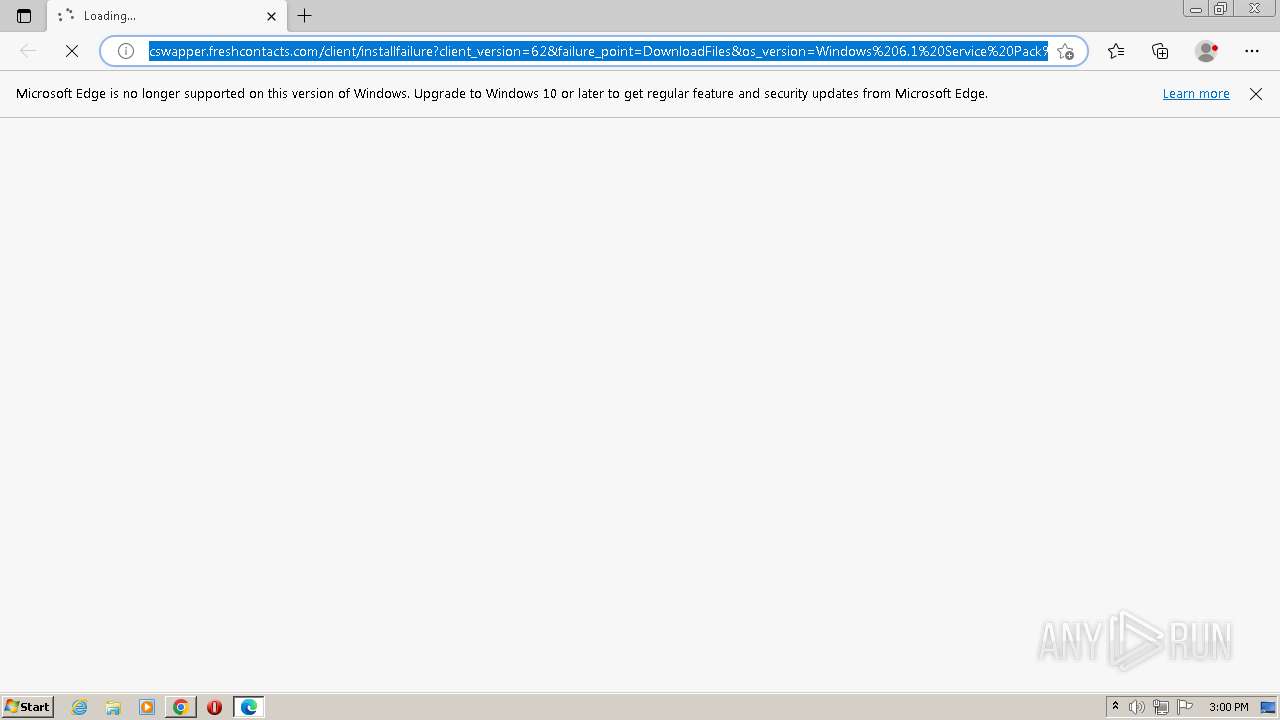Open the volume control in tray
Screen dimensions: 1280x720
(1137, 707)
